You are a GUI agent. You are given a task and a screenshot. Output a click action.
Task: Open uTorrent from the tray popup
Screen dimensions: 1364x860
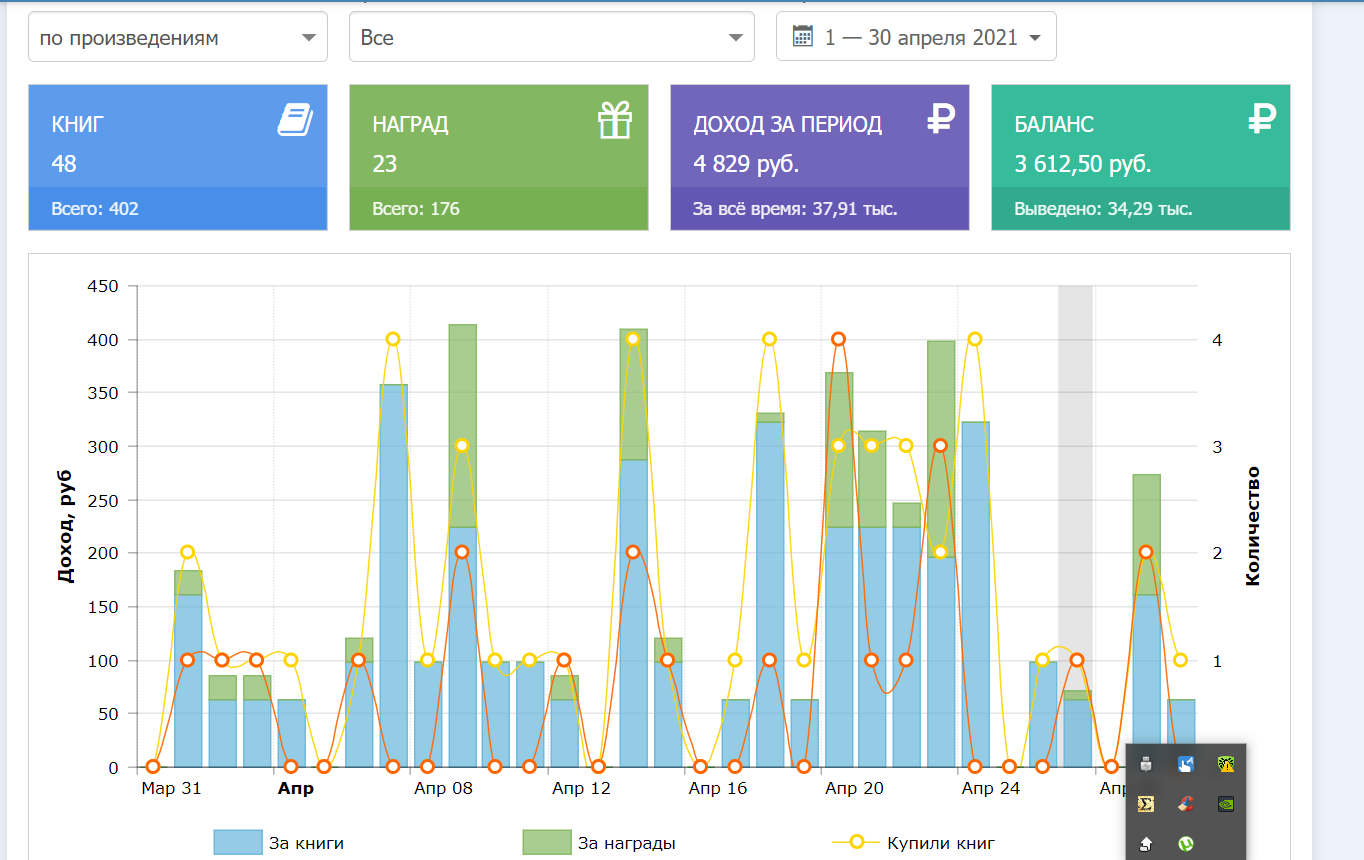click(1185, 843)
